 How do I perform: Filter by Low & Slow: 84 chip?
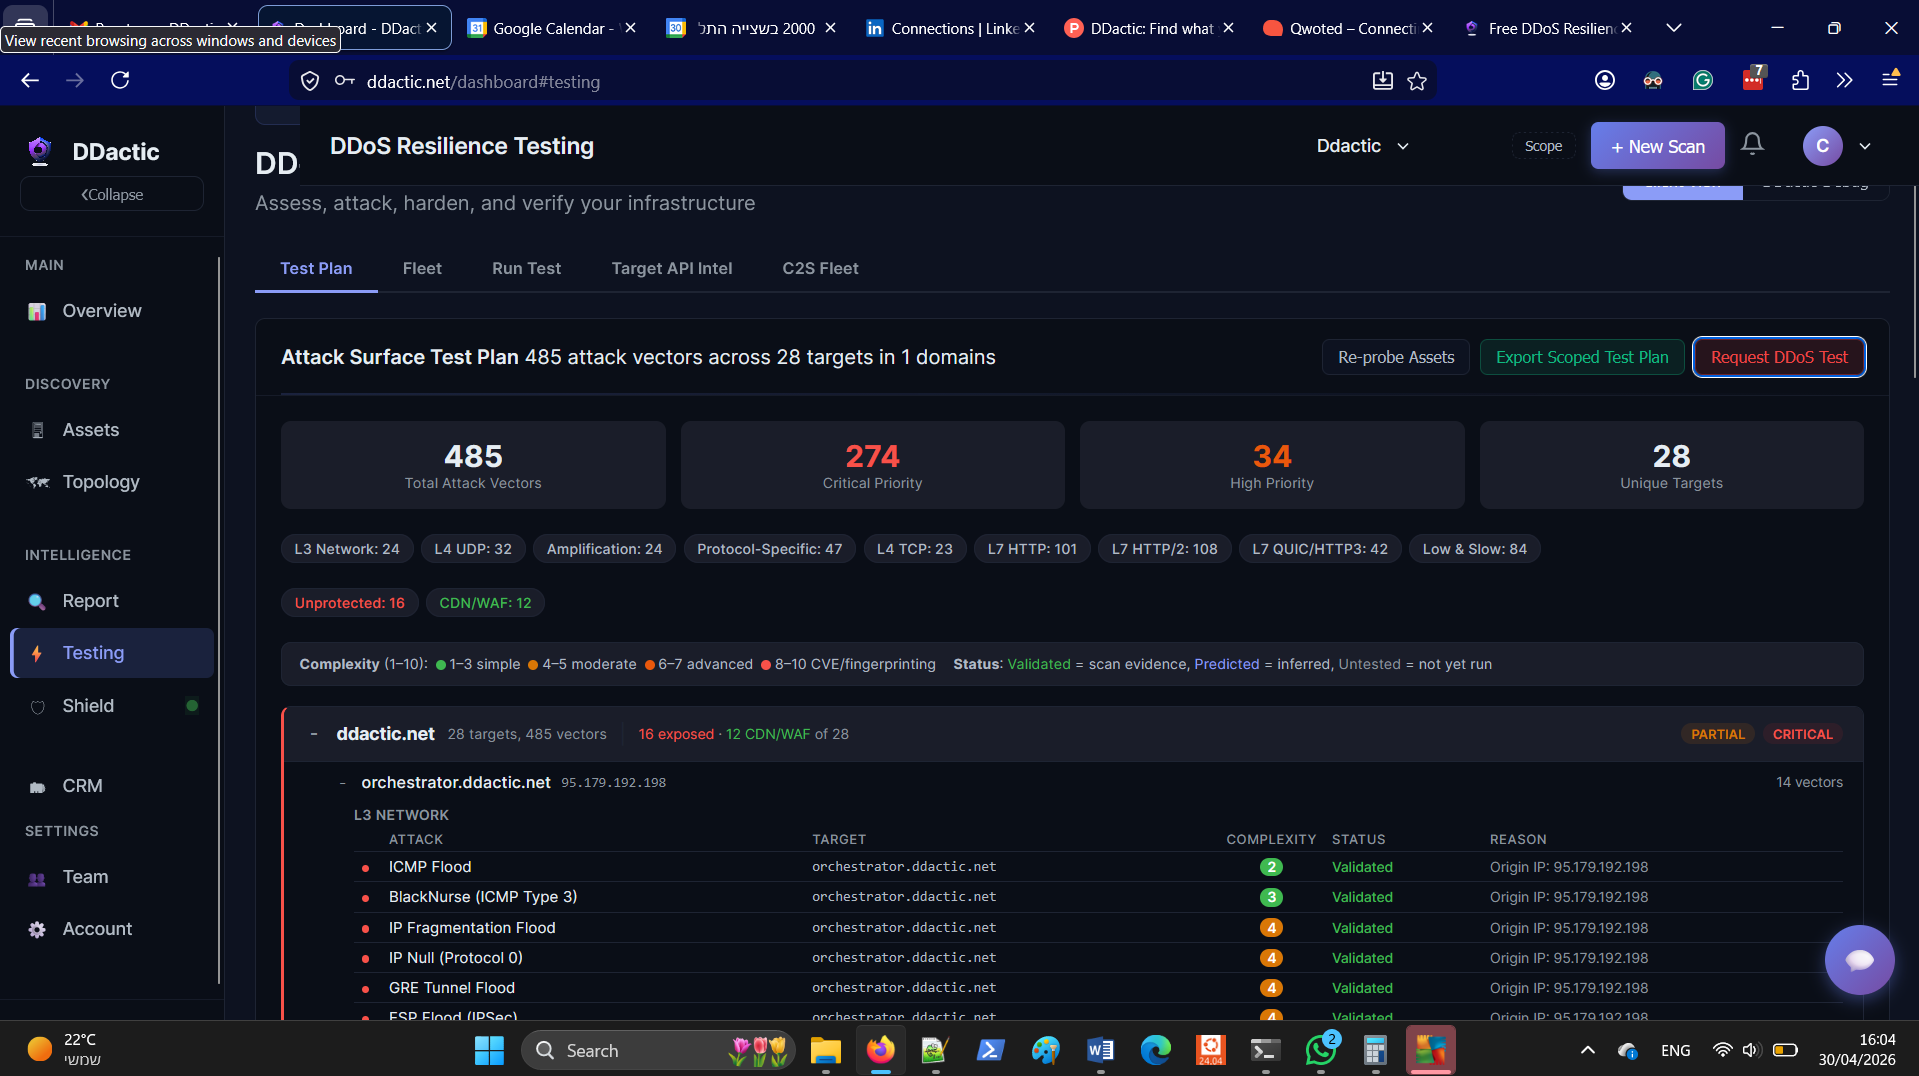(1474, 549)
